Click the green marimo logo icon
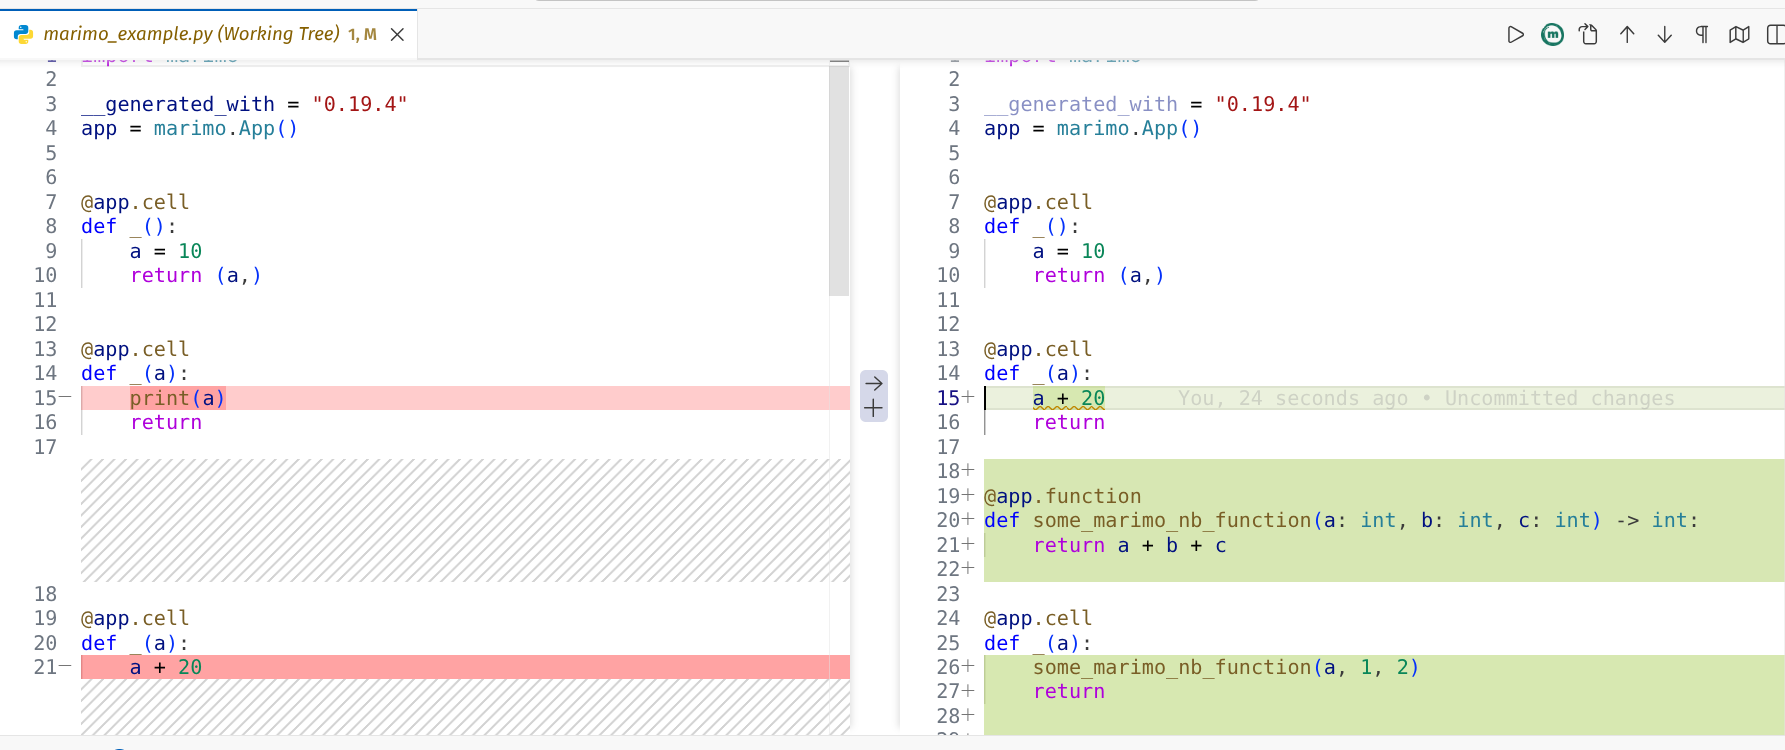 coord(1552,35)
